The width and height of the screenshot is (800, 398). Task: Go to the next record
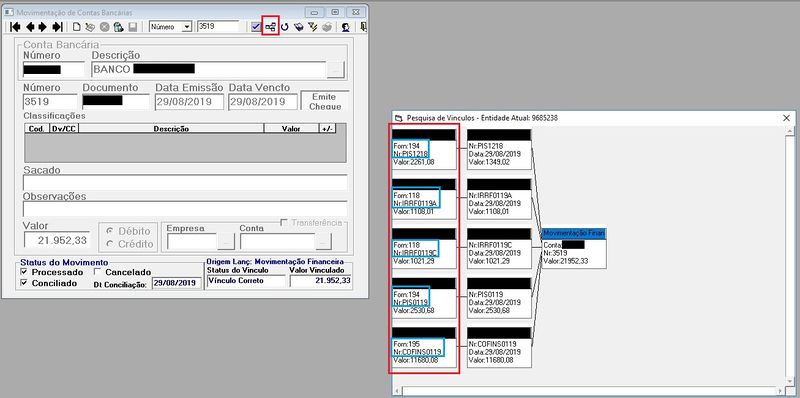[42, 27]
